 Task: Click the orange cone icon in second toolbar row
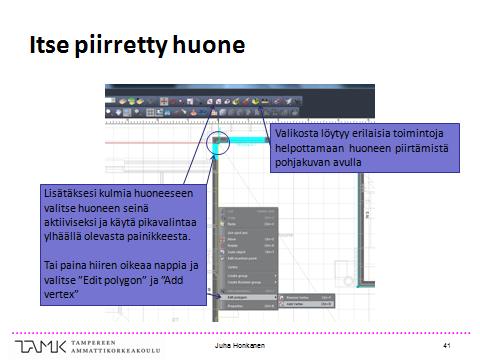[x=193, y=113]
